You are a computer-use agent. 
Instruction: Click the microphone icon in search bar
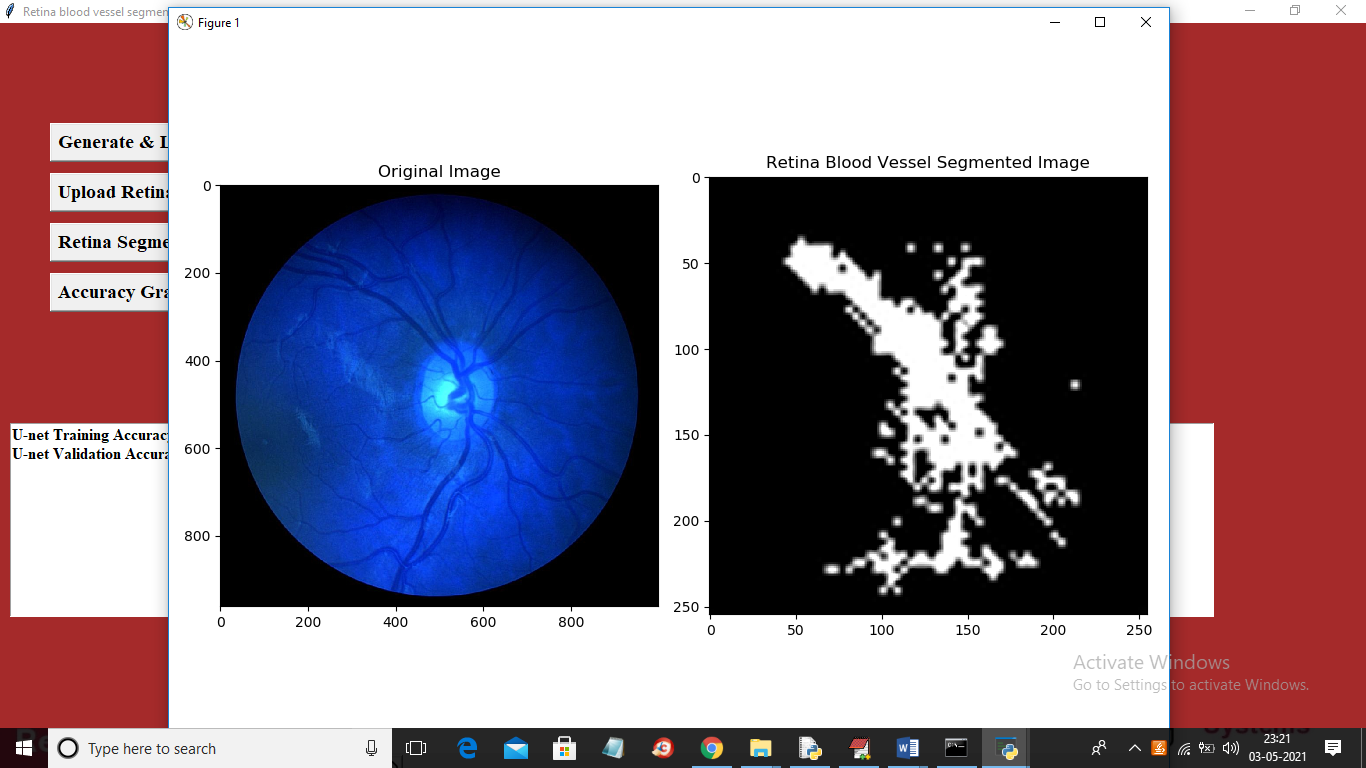coord(371,748)
